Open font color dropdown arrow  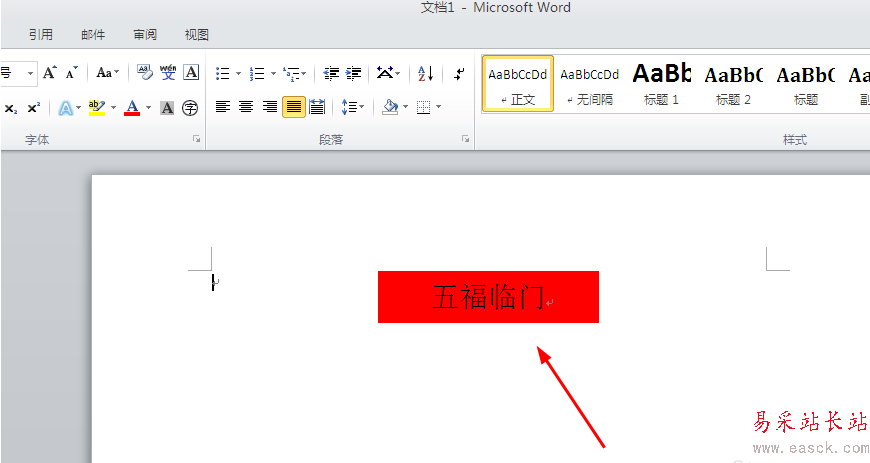point(148,108)
